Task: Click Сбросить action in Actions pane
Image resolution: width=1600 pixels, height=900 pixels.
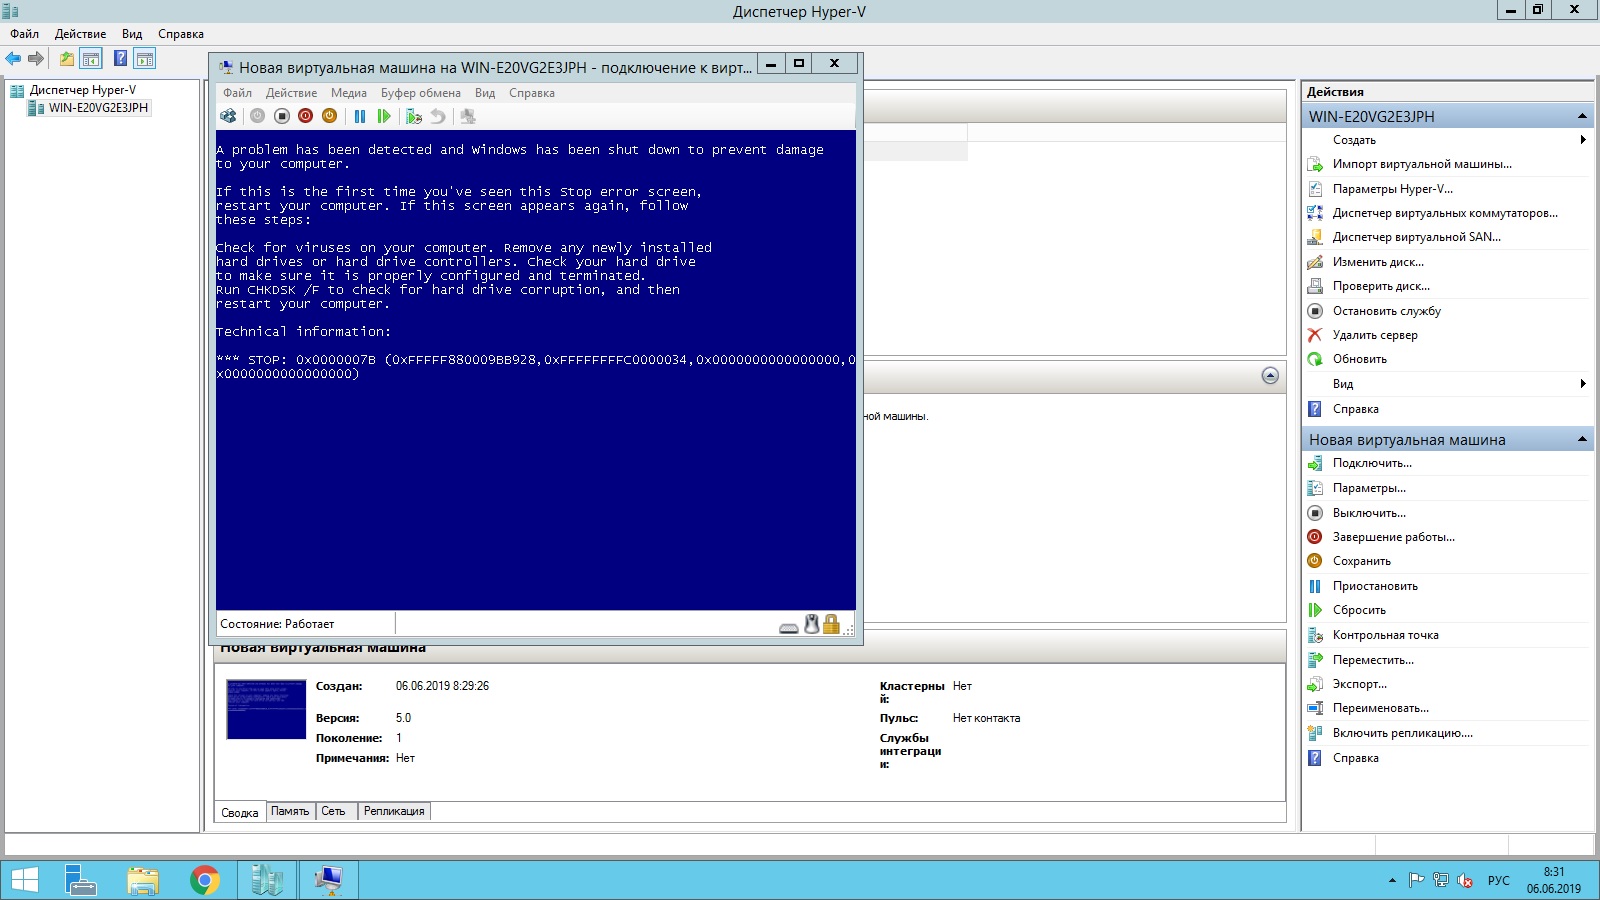Action: pos(1359,610)
